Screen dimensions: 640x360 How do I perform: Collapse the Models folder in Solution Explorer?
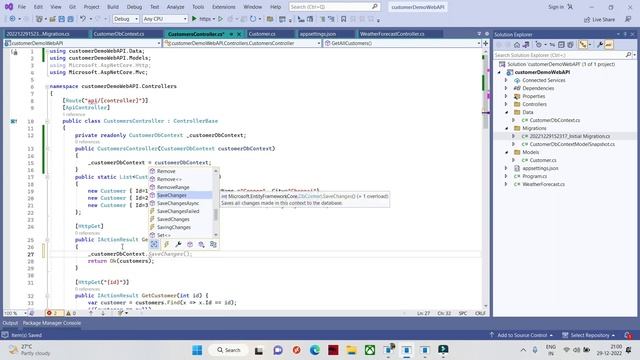coord(507,152)
